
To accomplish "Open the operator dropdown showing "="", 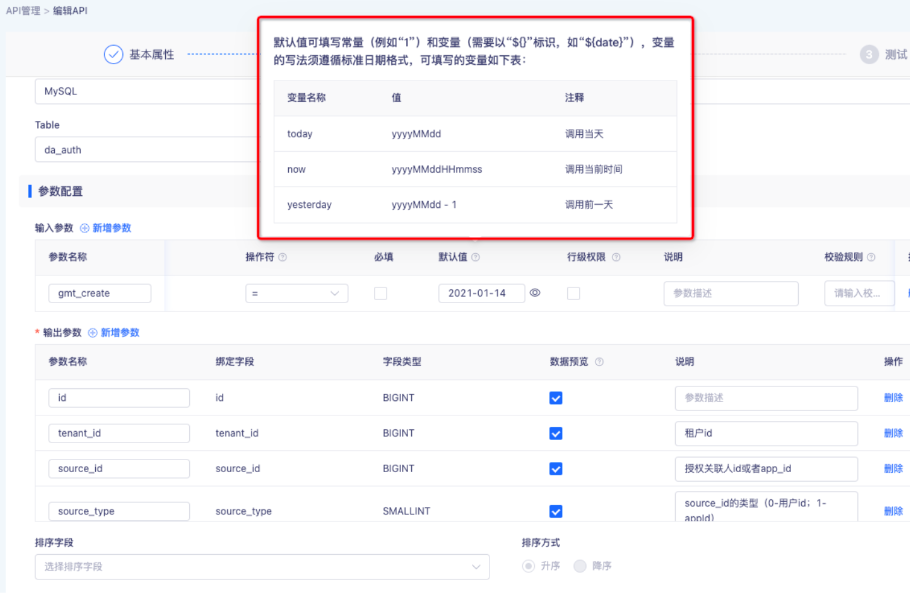I will (296, 293).
